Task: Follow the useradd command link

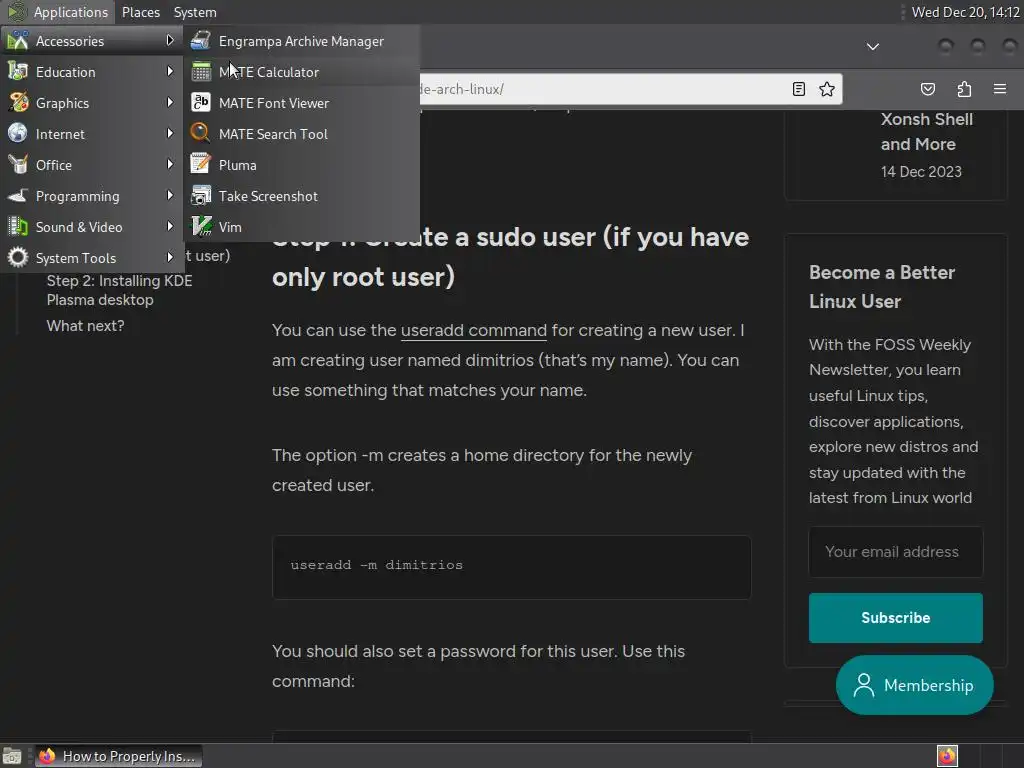Action: pyautogui.click(x=473, y=330)
